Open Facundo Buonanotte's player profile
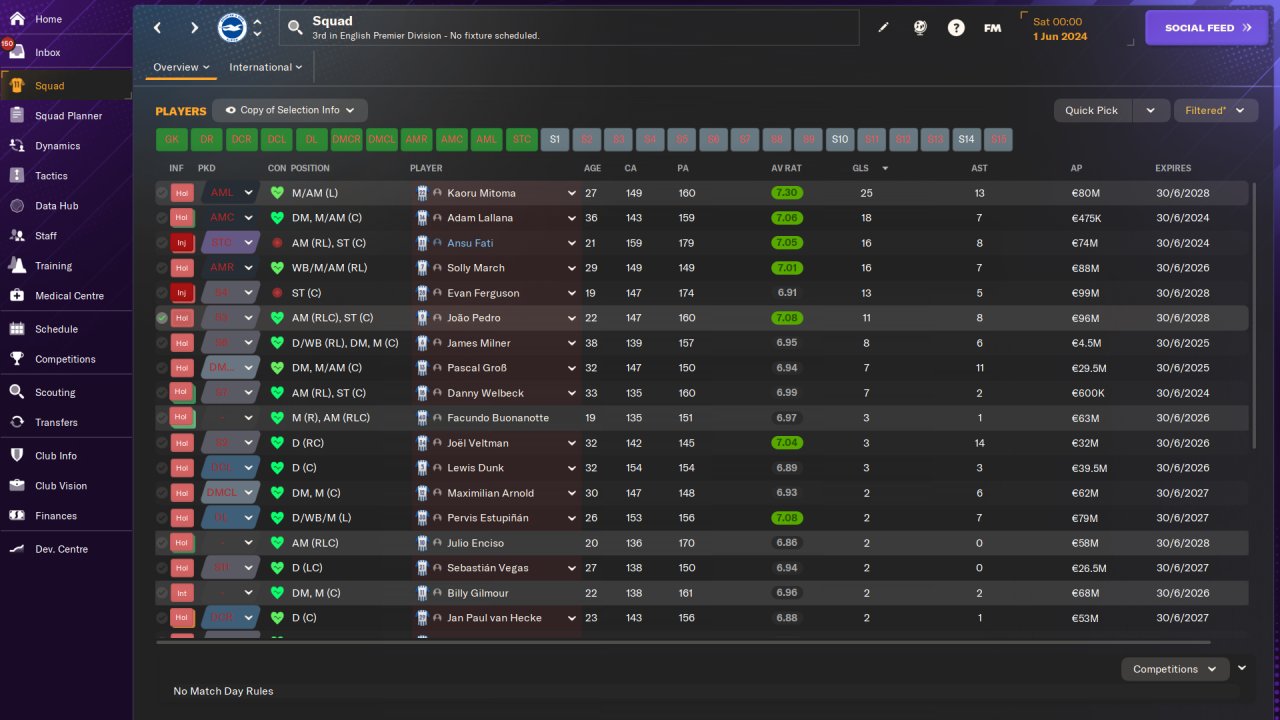Image resolution: width=1280 pixels, height=720 pixels. pos(498,418)
